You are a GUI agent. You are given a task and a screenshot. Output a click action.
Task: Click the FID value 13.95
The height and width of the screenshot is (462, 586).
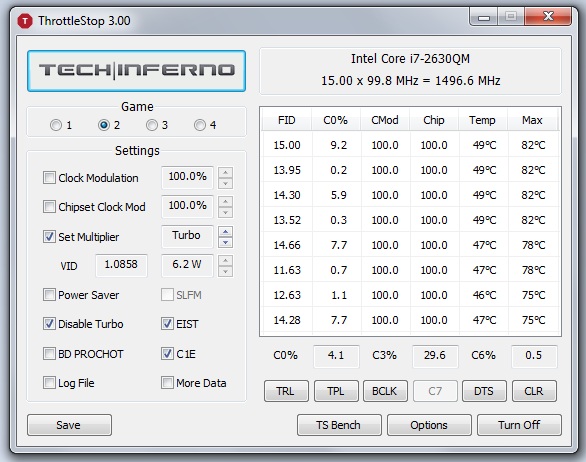coord(287,170)
